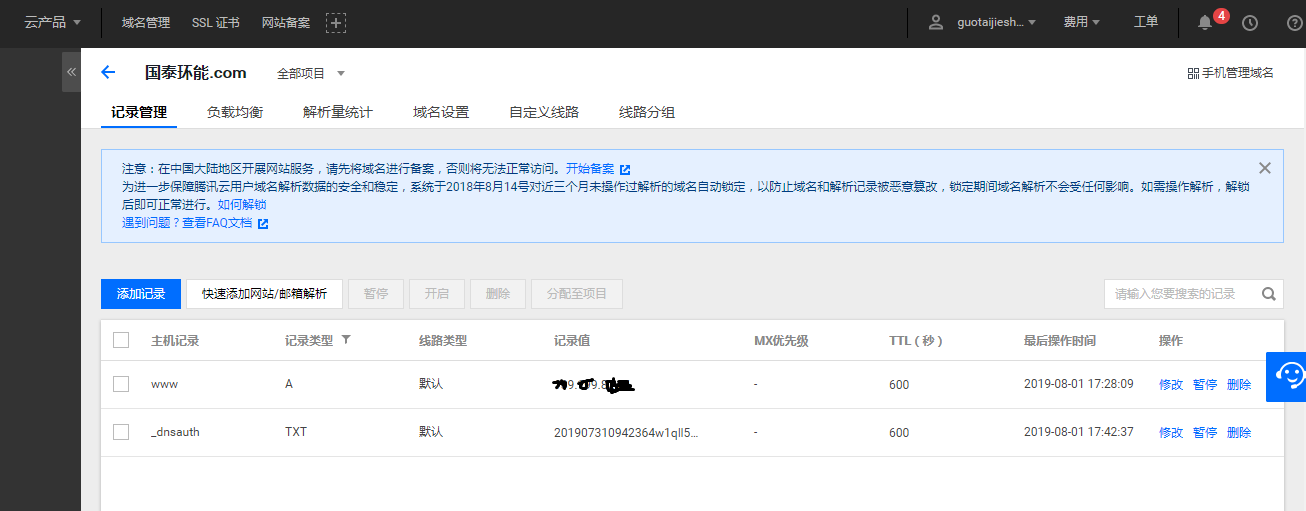Click the www host record cell

pyautogui.click(x=164, y=384)
